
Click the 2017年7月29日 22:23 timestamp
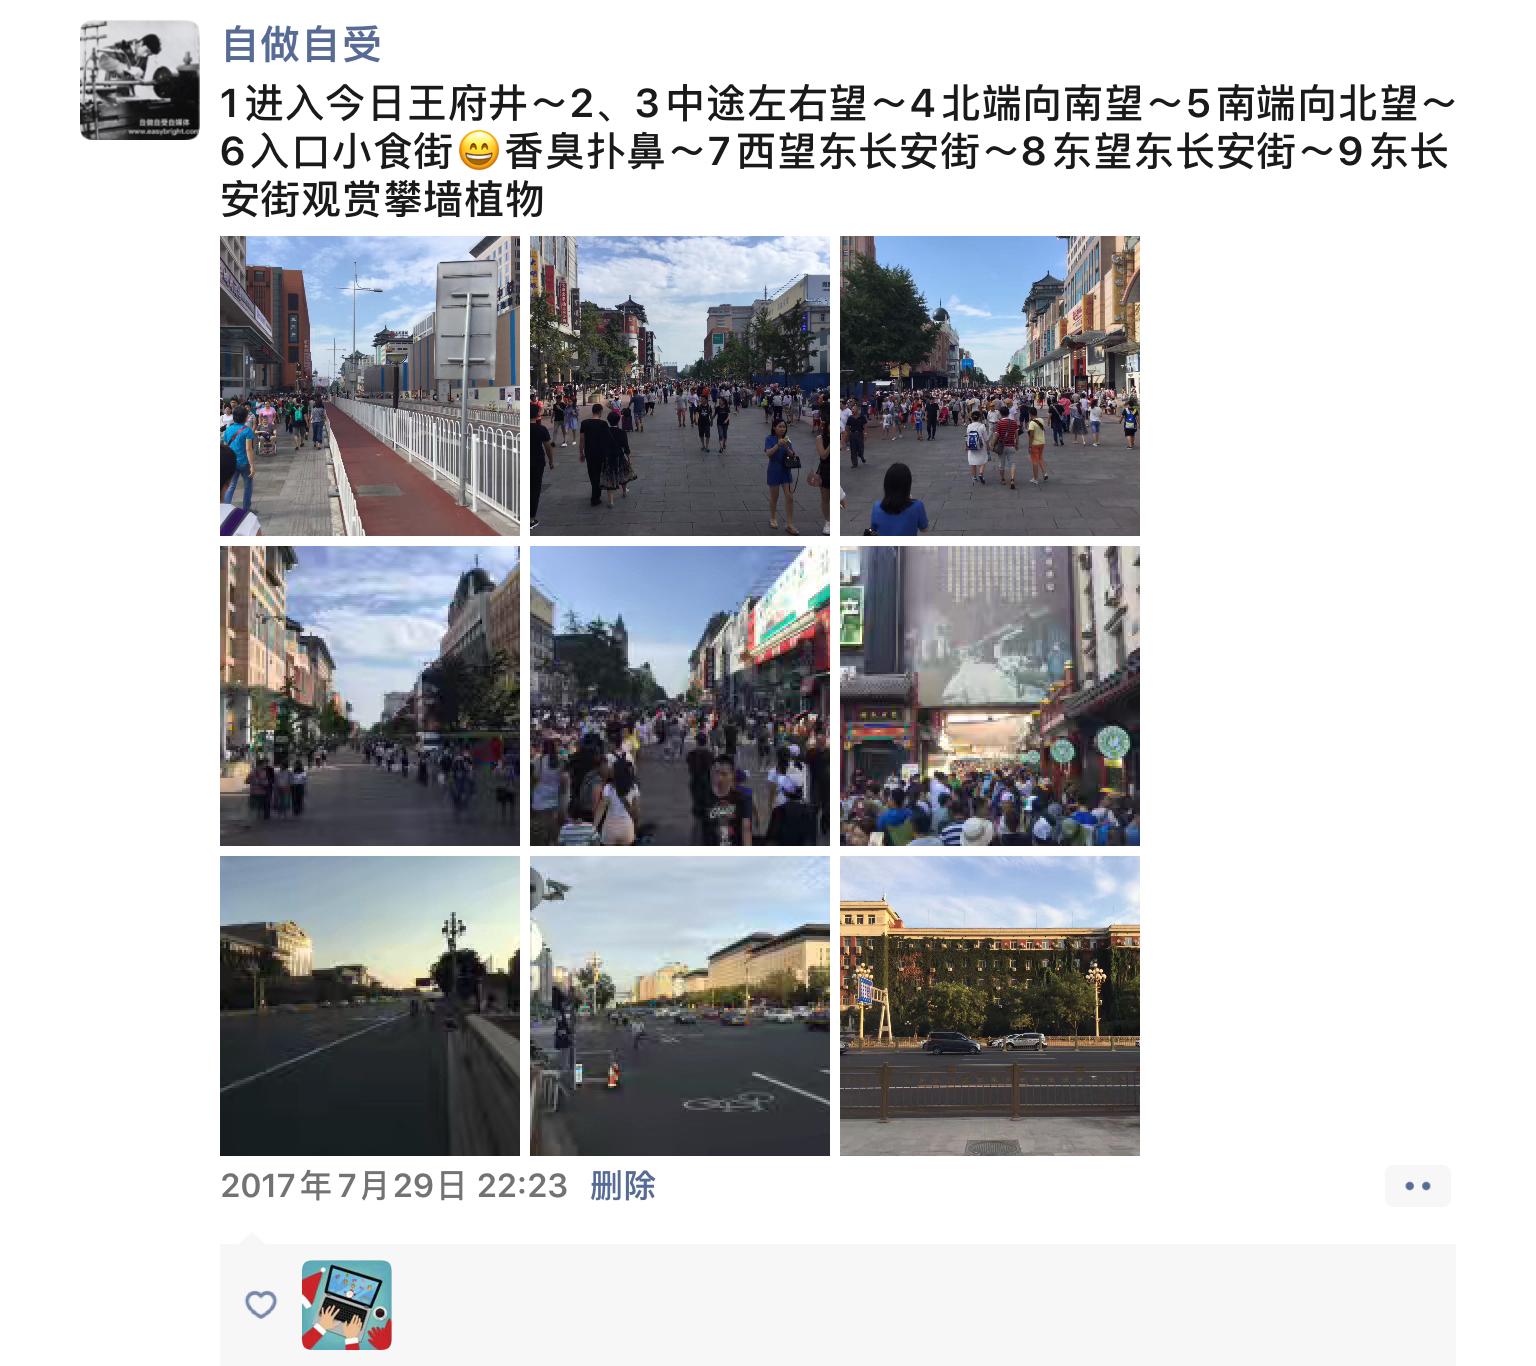tap(394, 1186)
